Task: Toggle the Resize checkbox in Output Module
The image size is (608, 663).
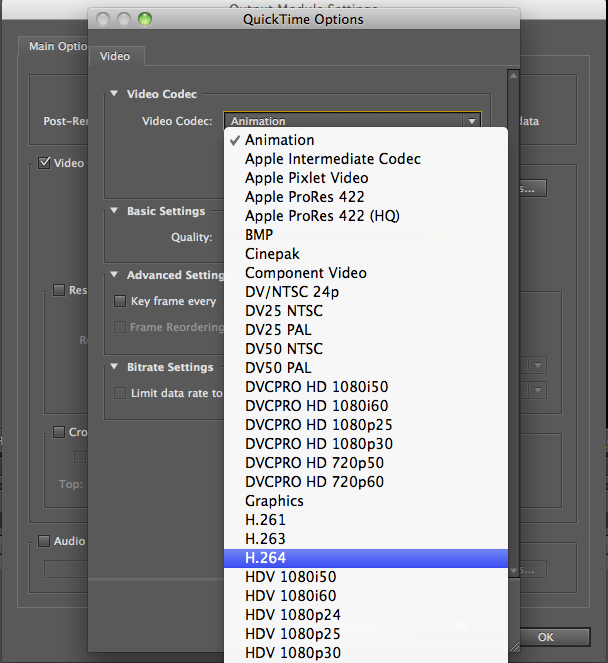Action: 59,290
